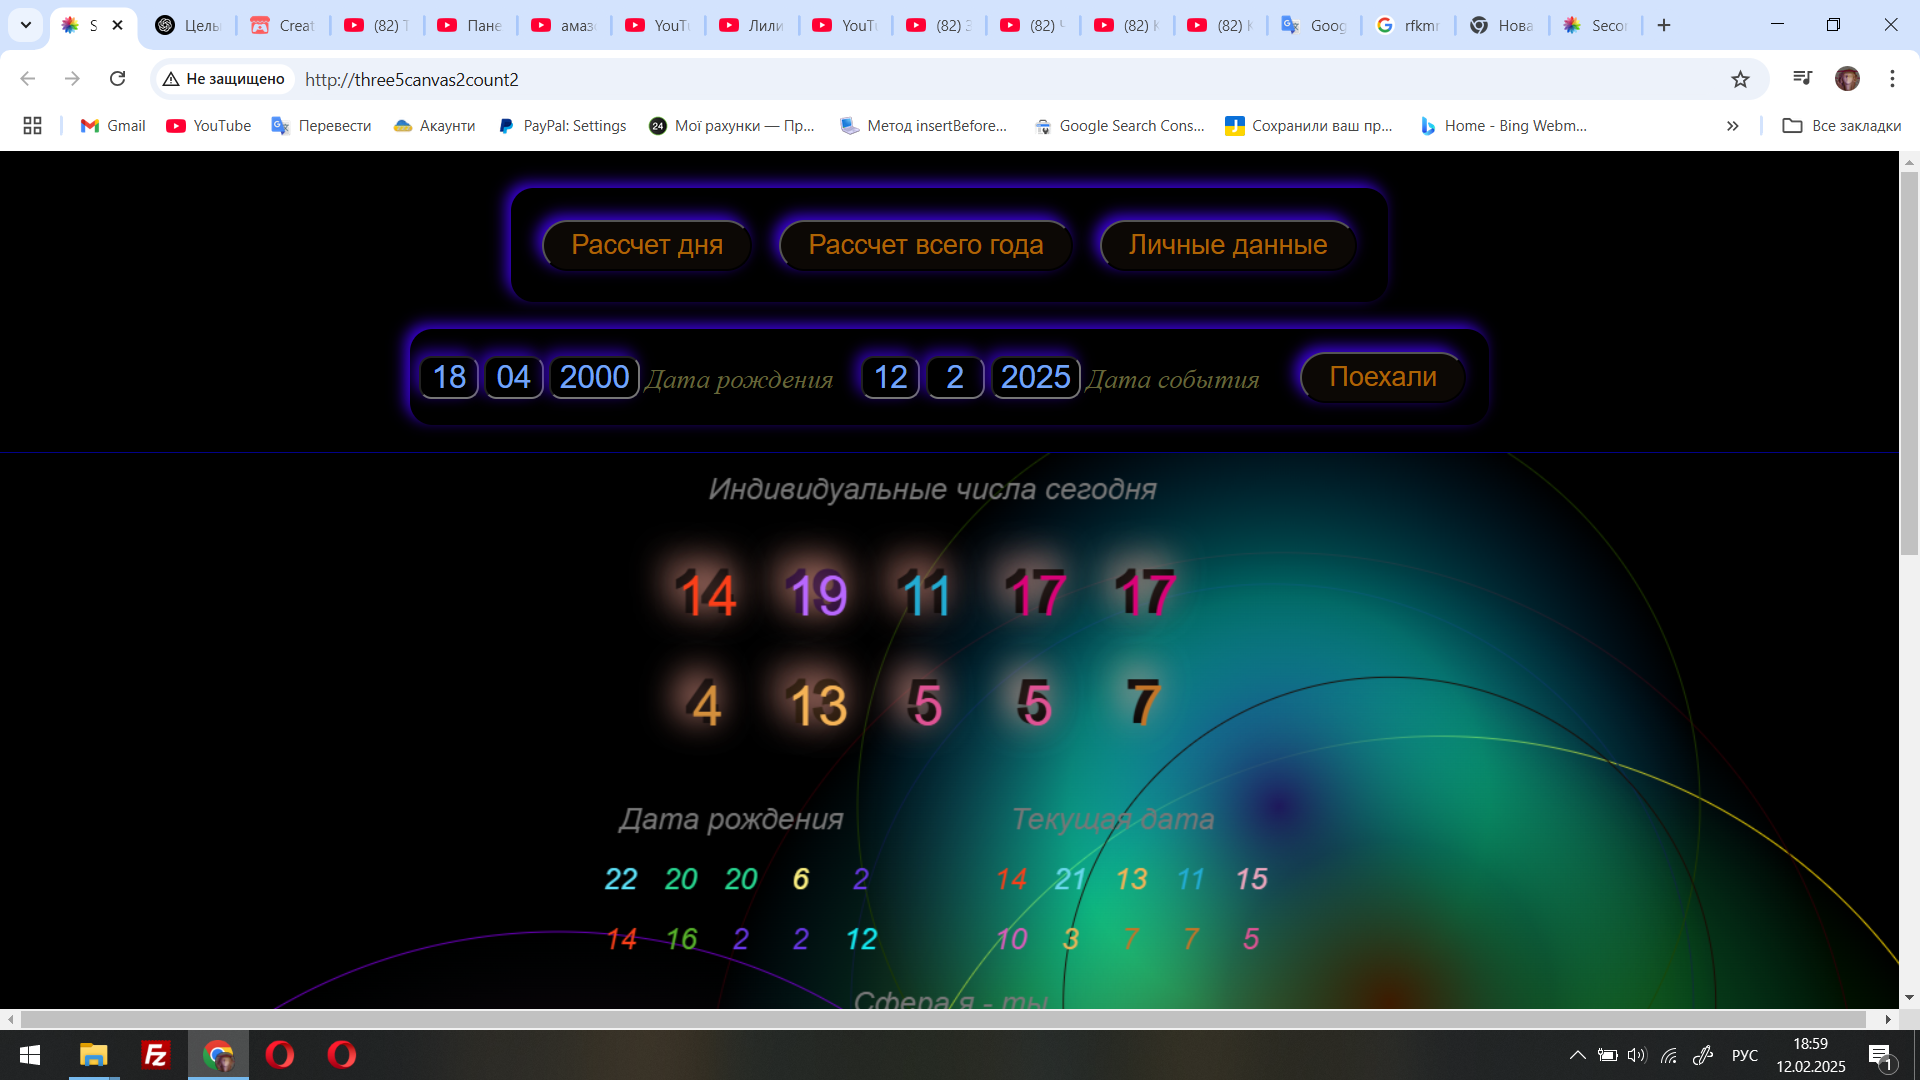This screenshot has height=1080, width=1920.
Task: Close the active tab
Action: tap(118, 25)
